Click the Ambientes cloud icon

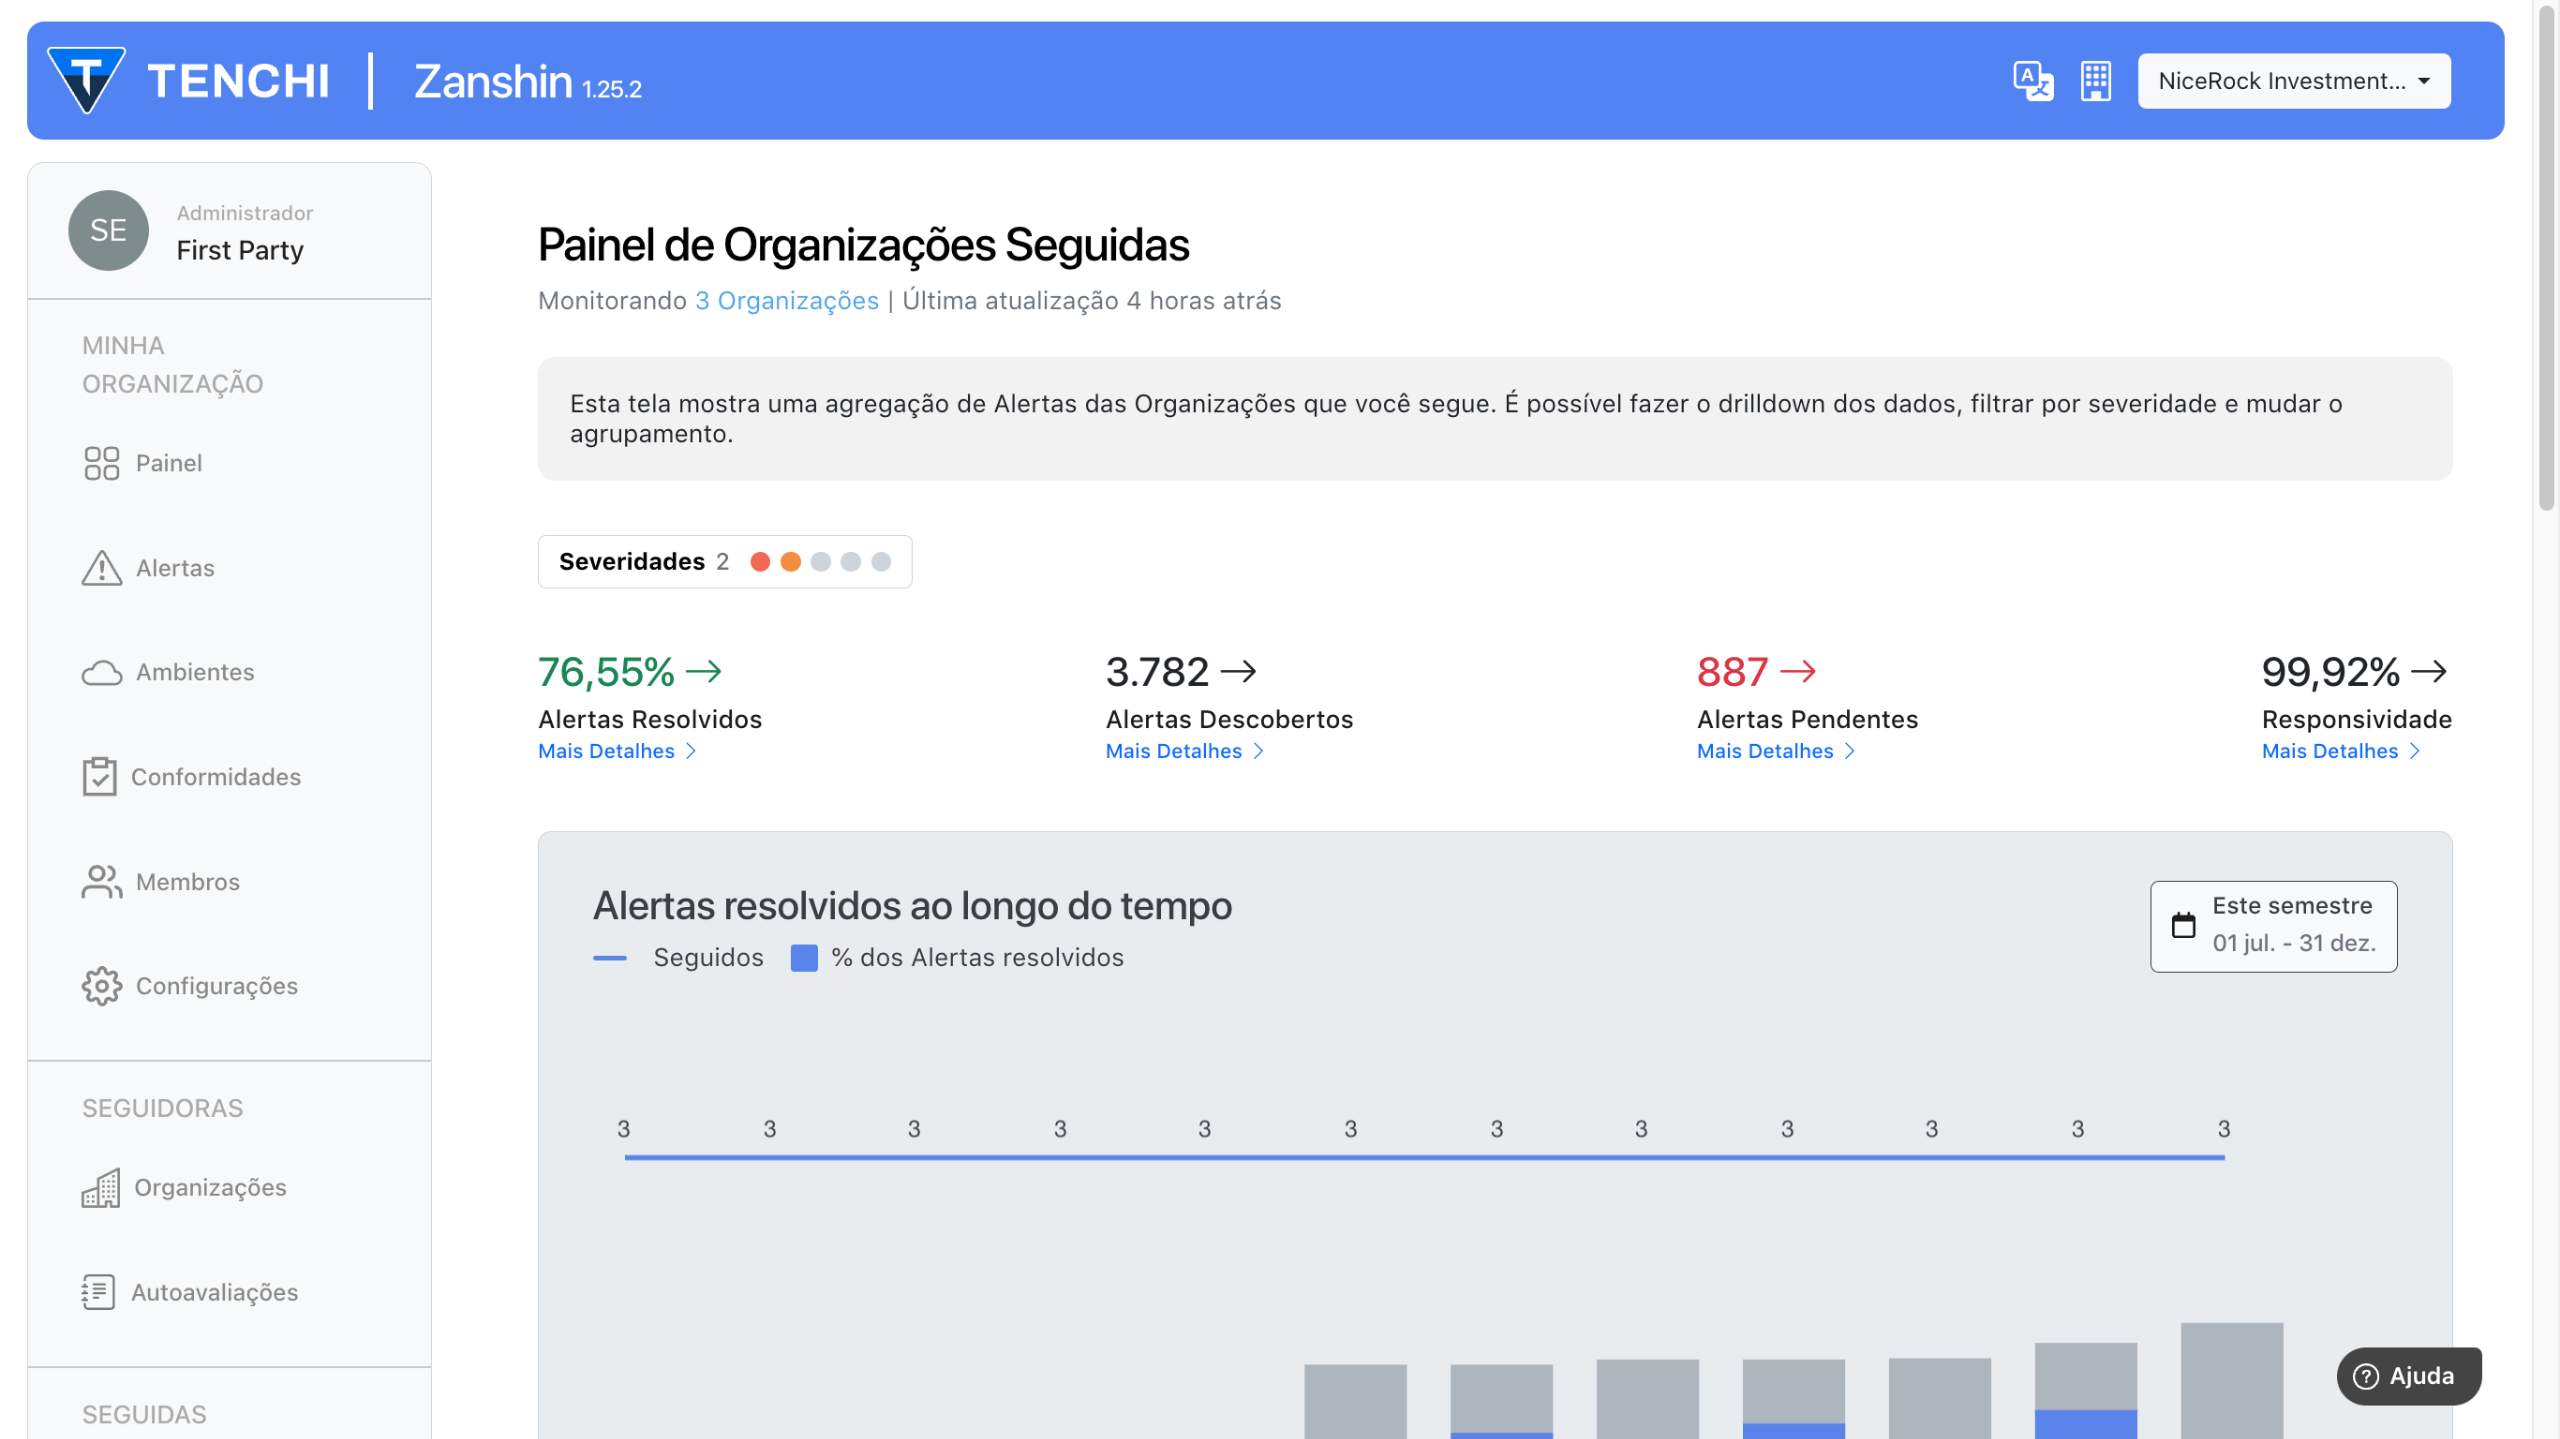click(101, 673)
